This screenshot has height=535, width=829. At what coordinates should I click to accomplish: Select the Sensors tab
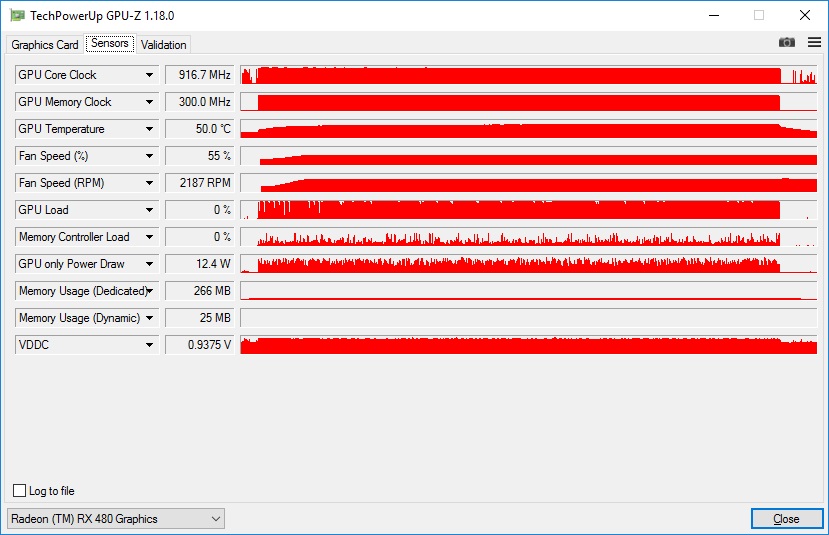[110, 43]
